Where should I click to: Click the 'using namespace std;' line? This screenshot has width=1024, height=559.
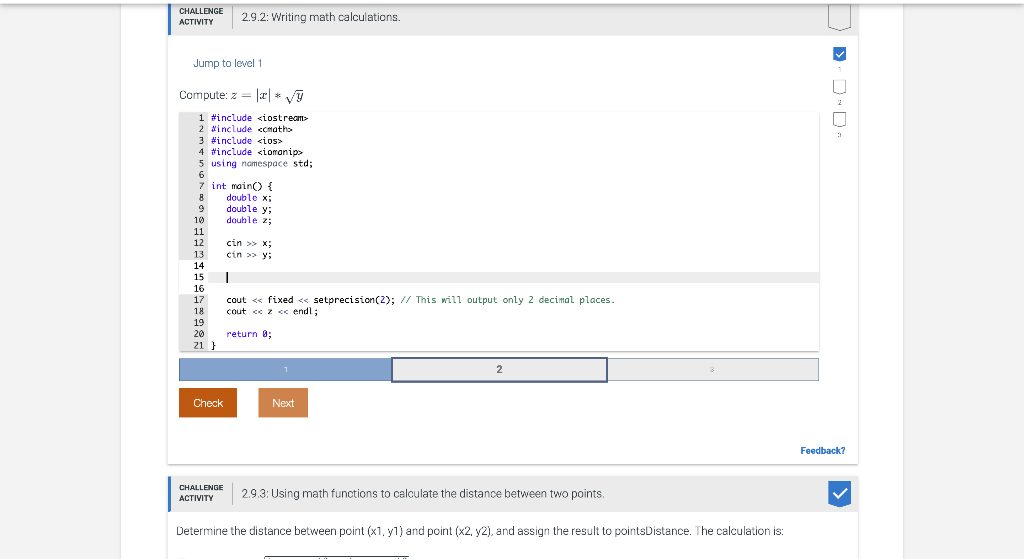click(x=262, y=164)
